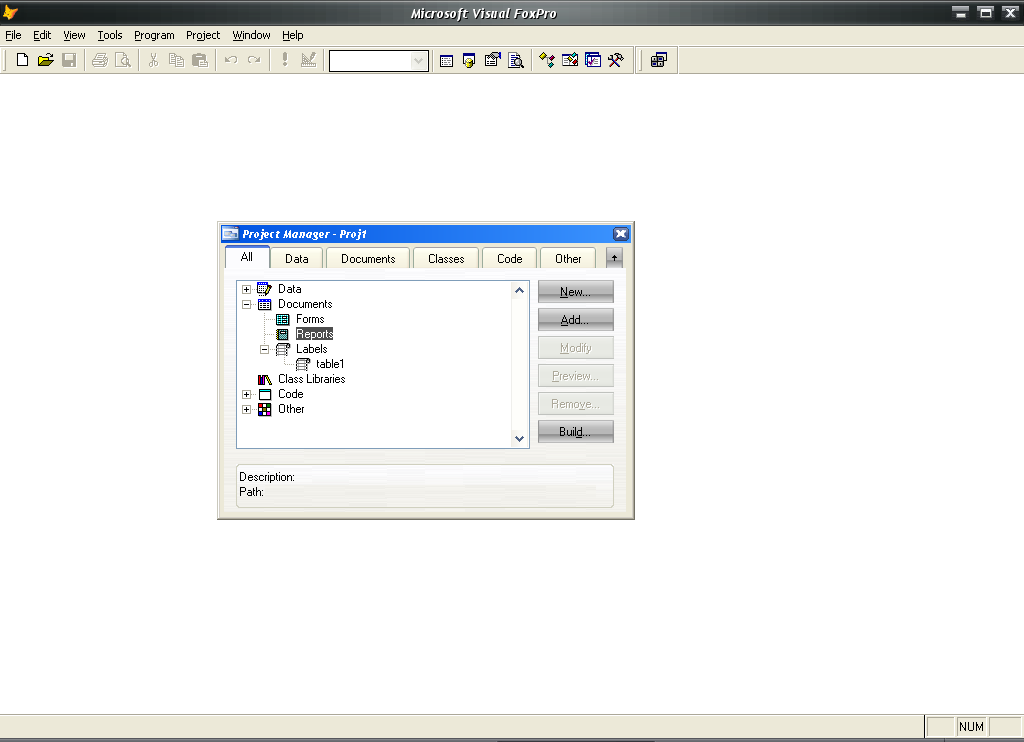Image resolution: width=1024 pixels, height=742 pixels.
Task: Expand the Other tree node
Action: point(246,410)
